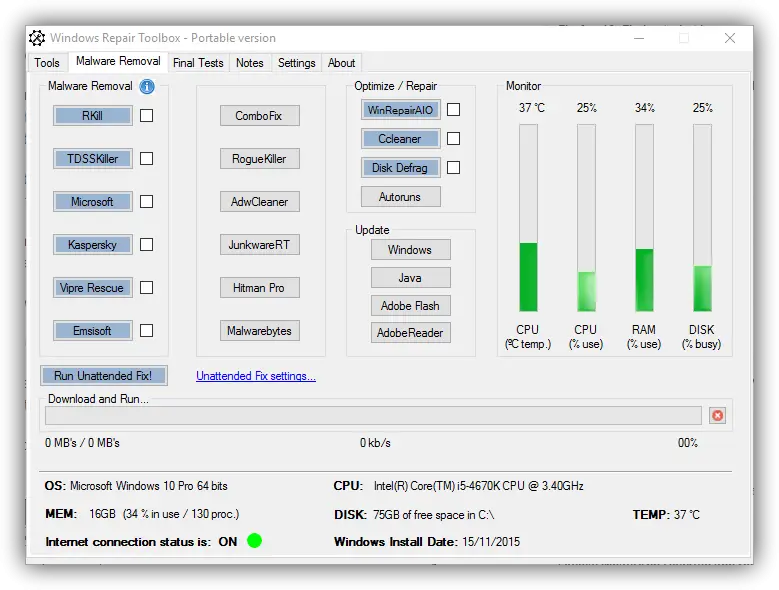Start JunkwareRT
The width and height of the screenshot is (779, 590).
pyautogui.click(x=260, y=244)
